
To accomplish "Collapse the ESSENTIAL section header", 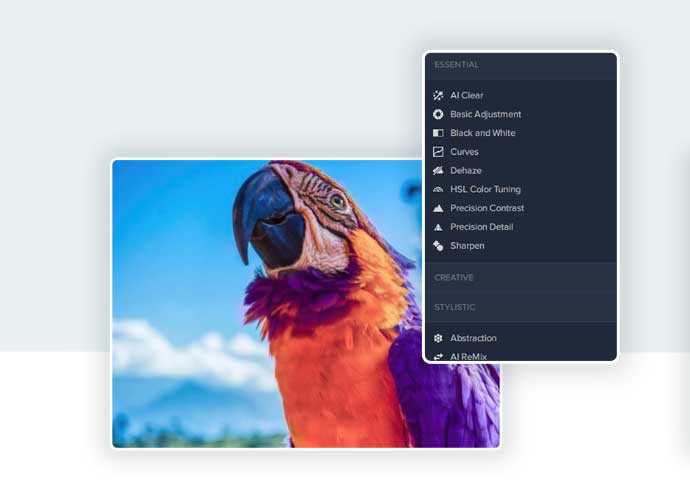I will pyautogui.click(x=521, y=65).
